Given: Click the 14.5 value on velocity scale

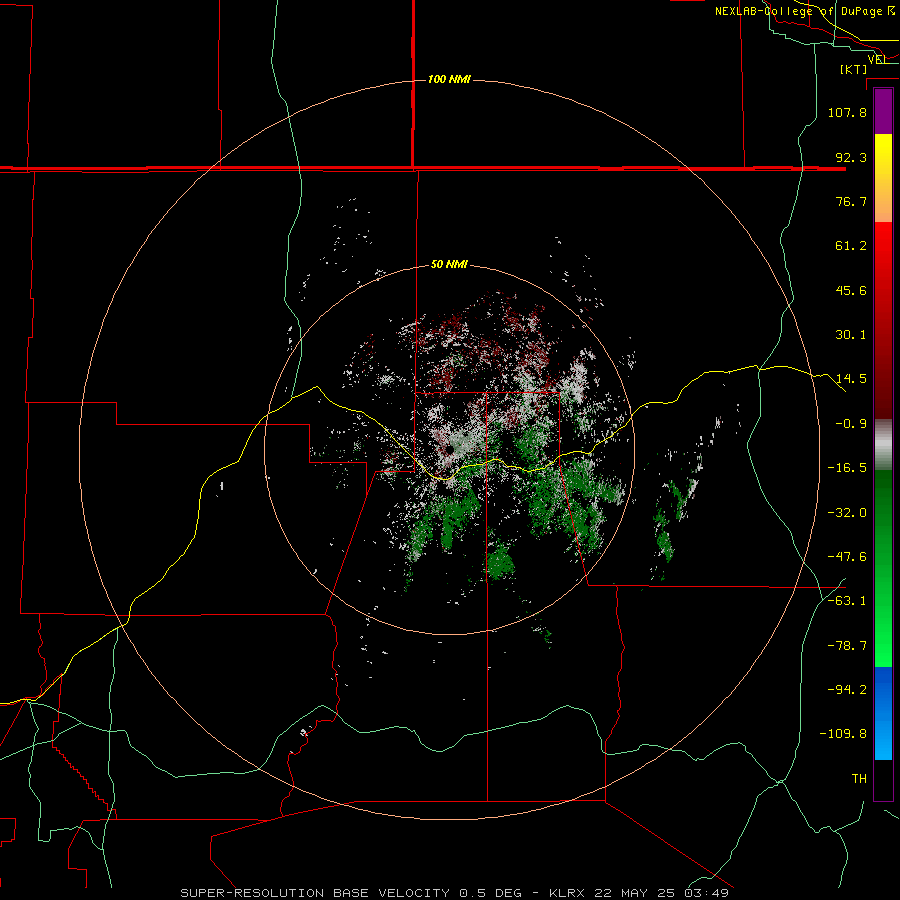Looking at the screenshot, I should coord(851,379).
